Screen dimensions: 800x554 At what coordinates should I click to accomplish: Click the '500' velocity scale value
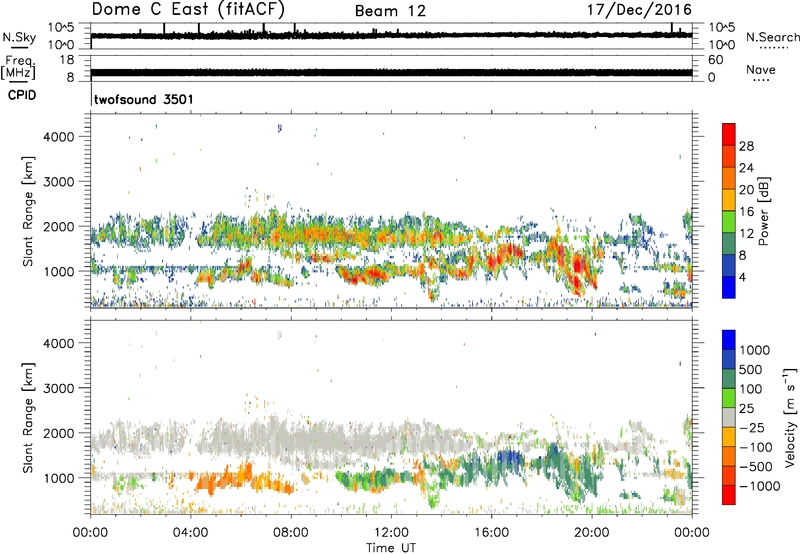(751, 369)
